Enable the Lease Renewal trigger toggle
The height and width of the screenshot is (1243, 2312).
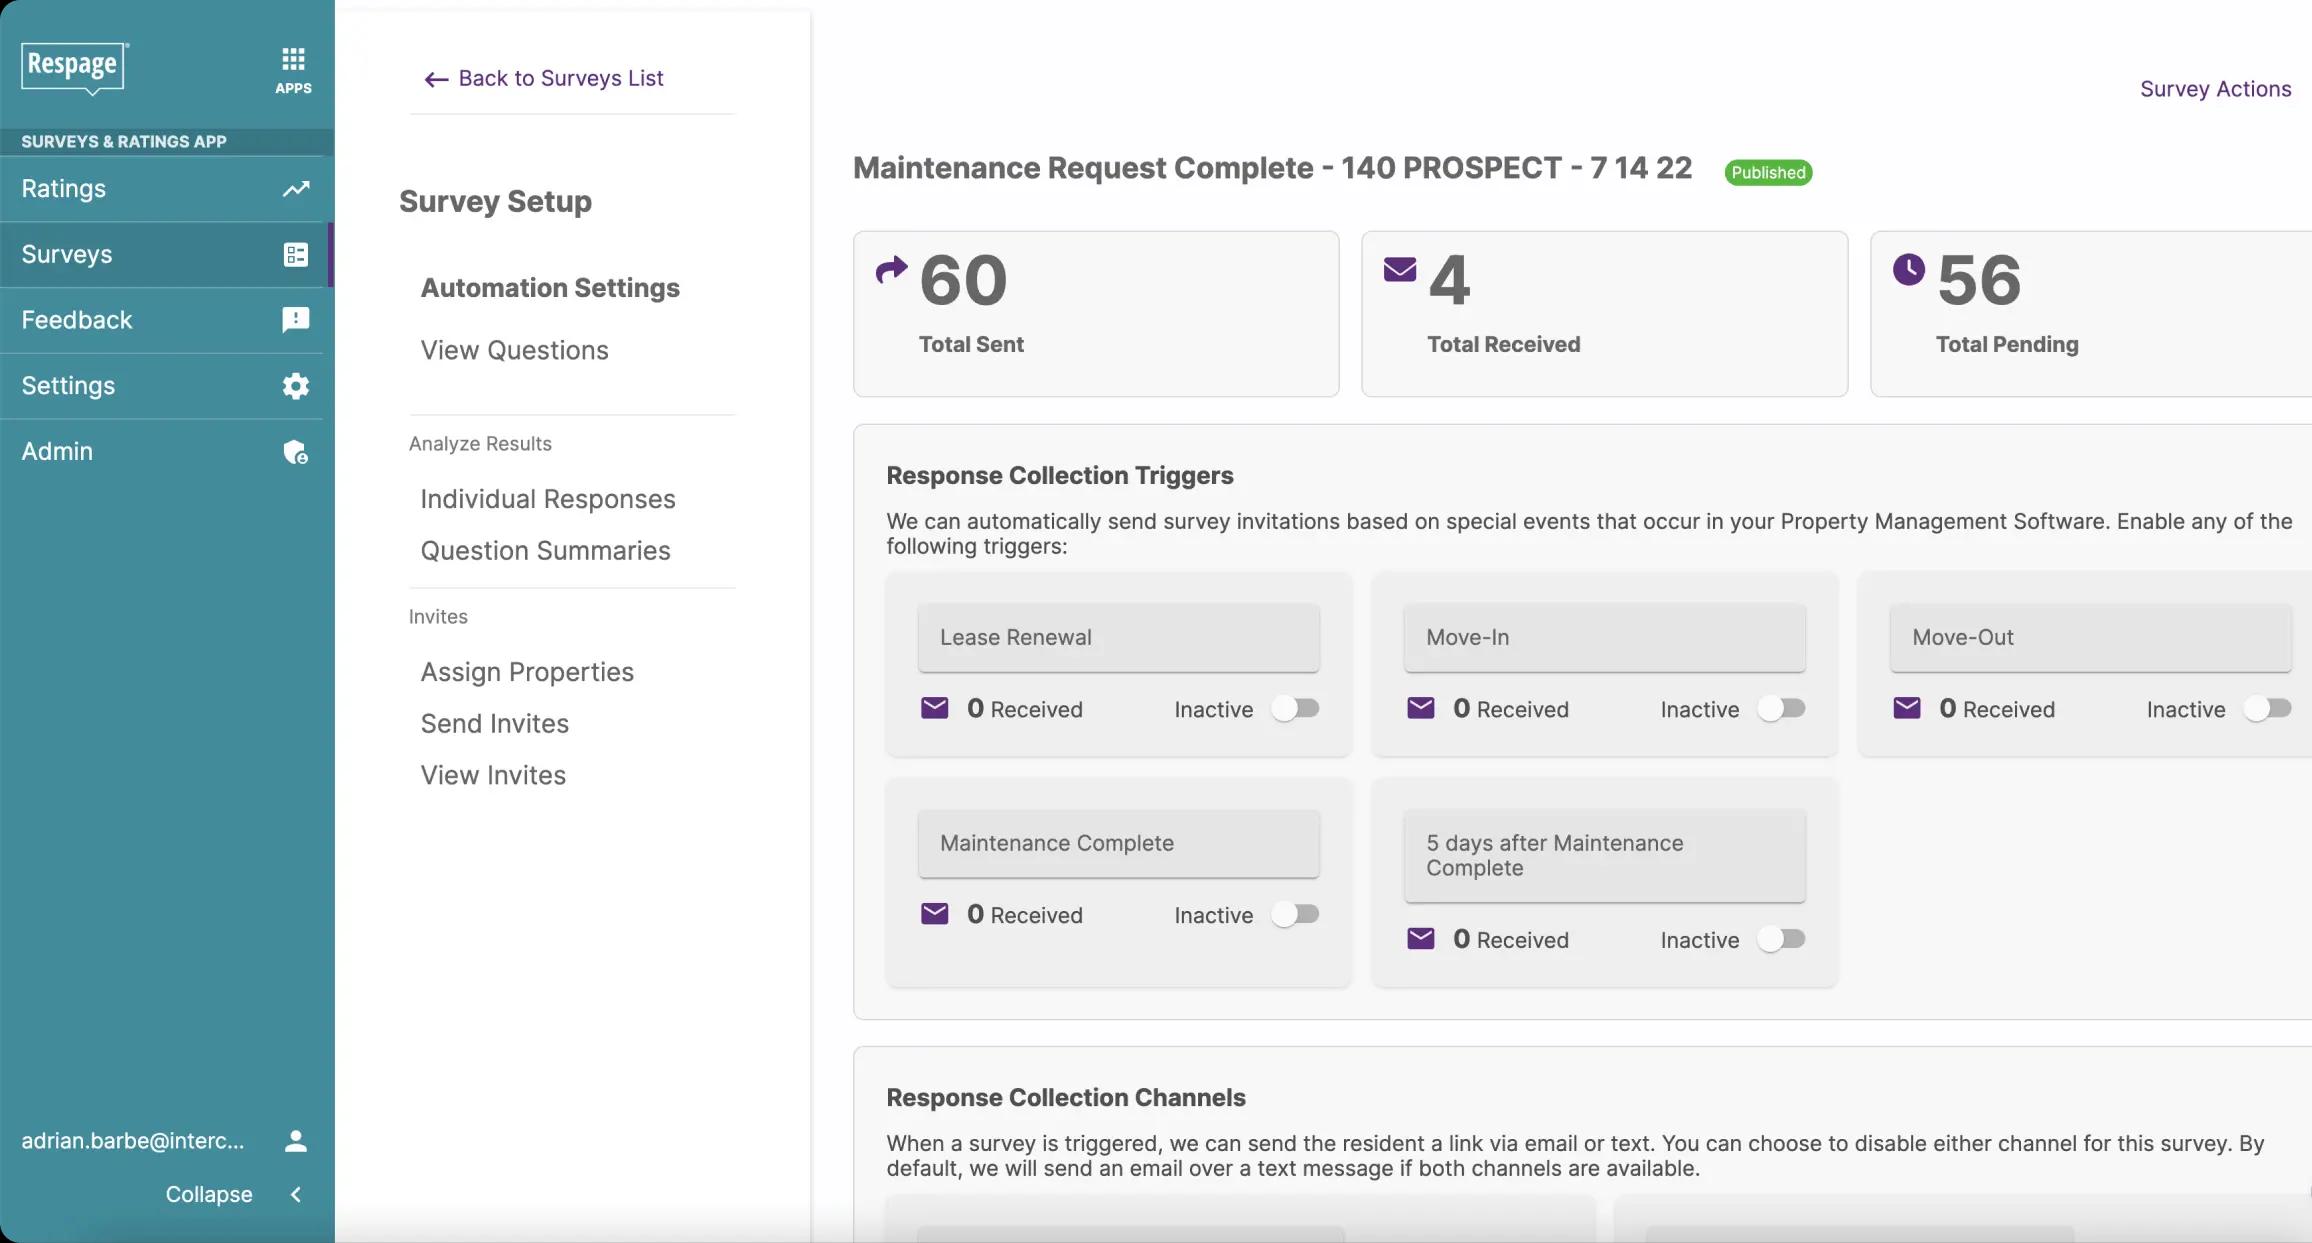coord(1296,709)
